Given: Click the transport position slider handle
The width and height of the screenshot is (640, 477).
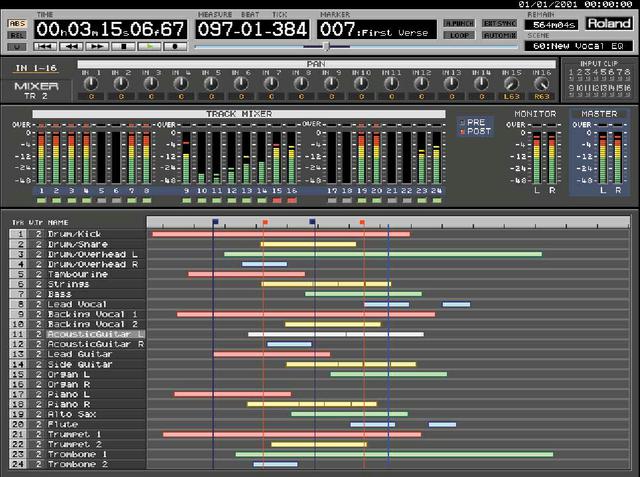Looking at the screenshot, I should pos(326,46).
